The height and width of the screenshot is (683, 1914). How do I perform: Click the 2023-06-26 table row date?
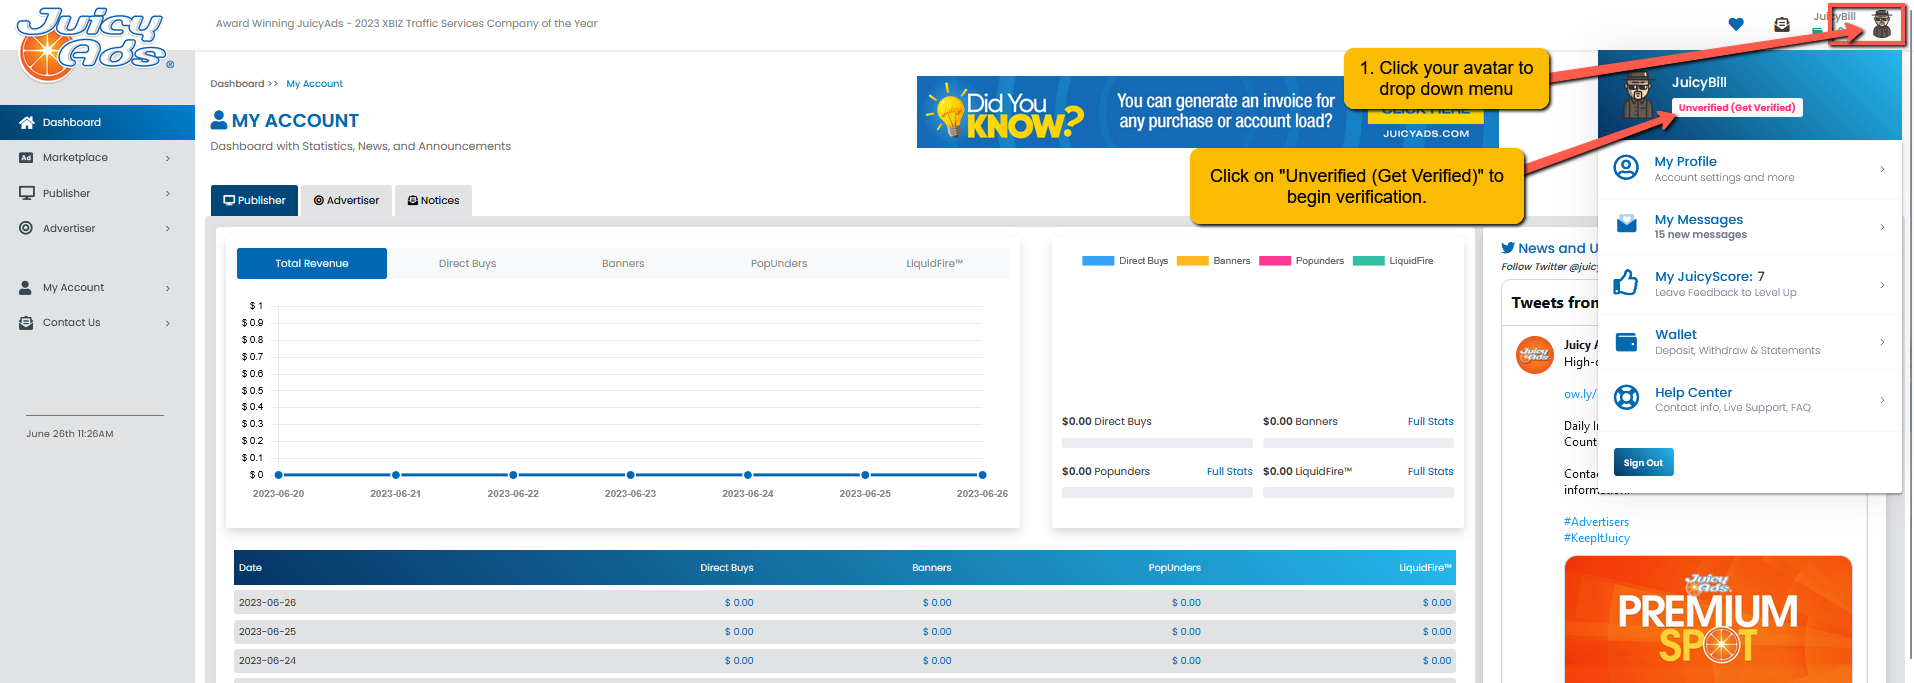[x=267, y=603]
